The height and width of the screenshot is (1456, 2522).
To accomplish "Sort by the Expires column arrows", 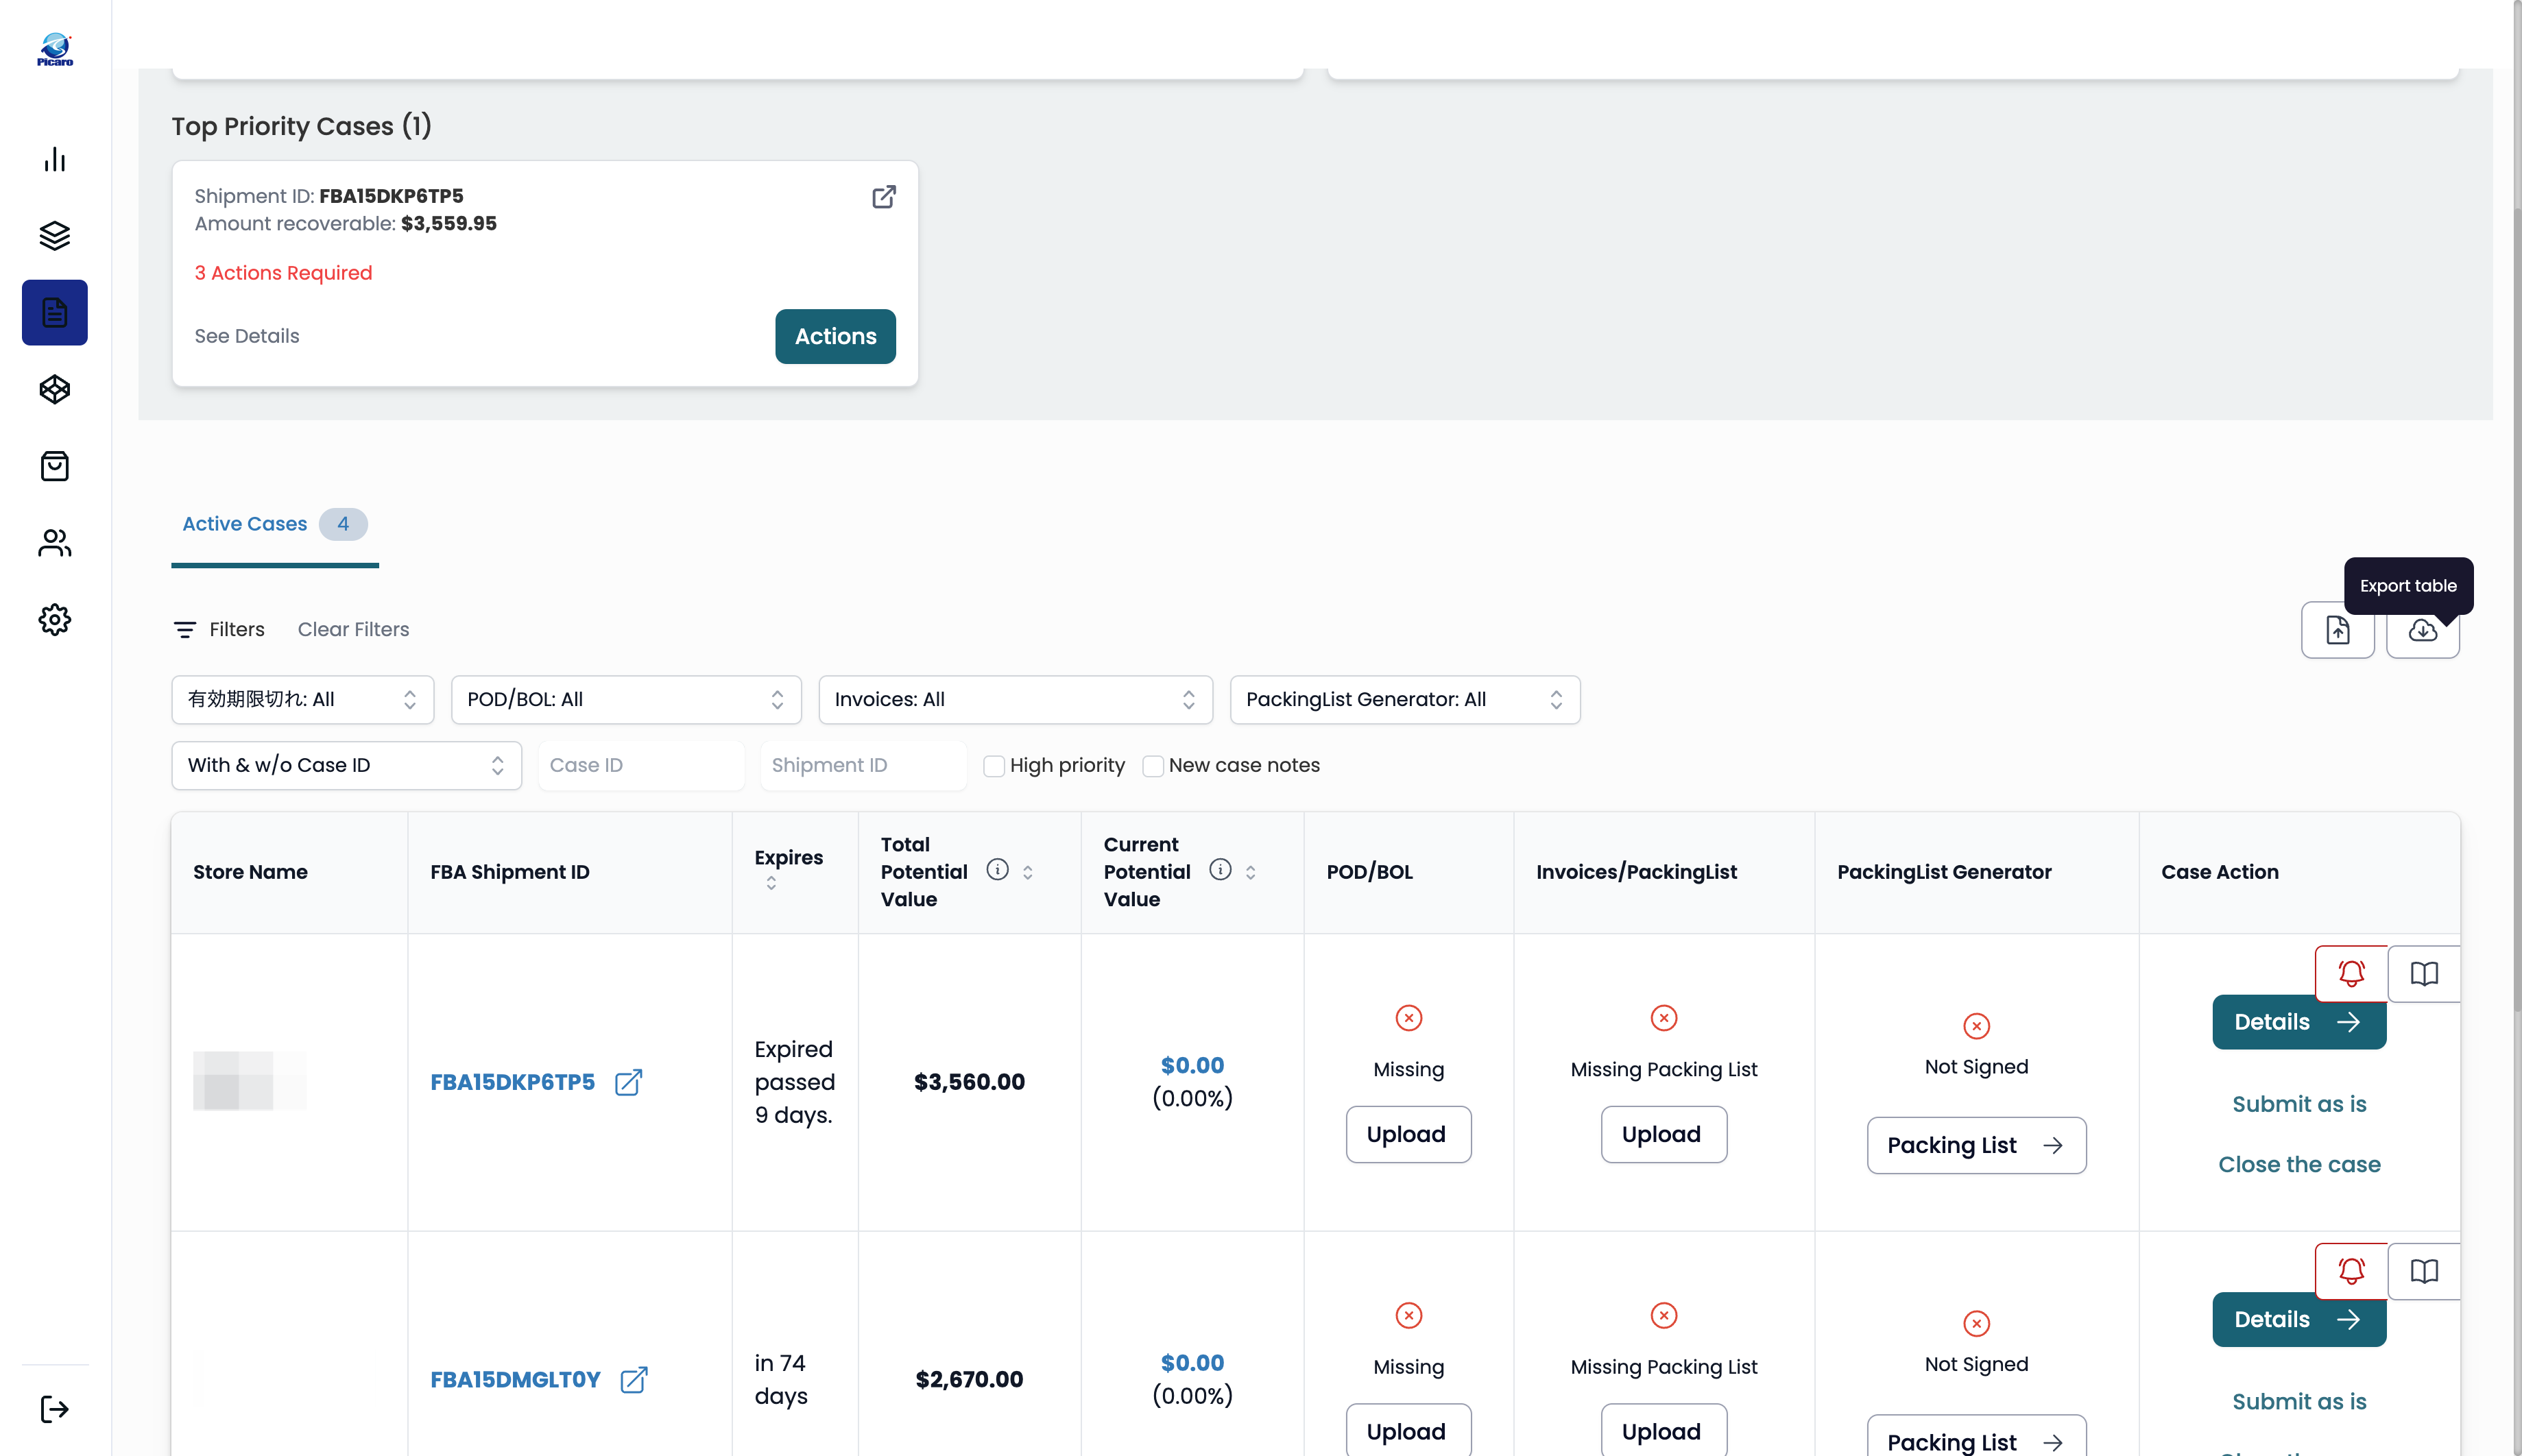I will (x=771, y=883).
